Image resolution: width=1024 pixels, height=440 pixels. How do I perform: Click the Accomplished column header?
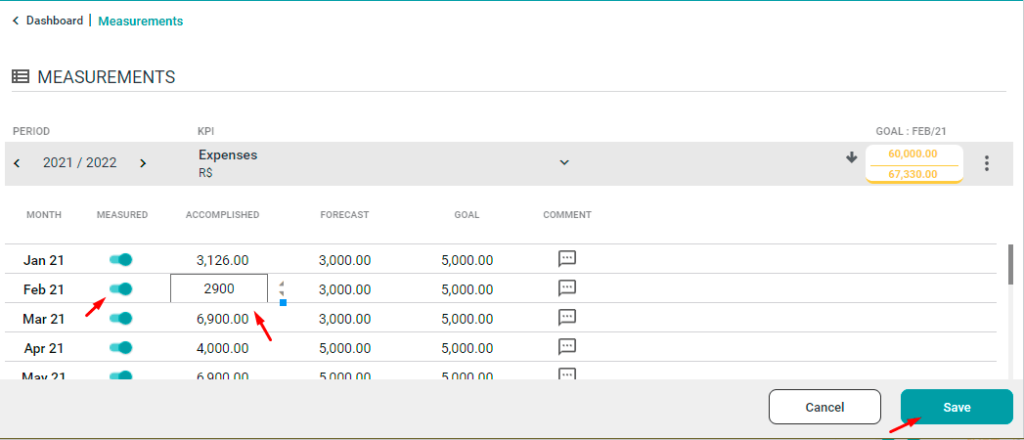223,214
